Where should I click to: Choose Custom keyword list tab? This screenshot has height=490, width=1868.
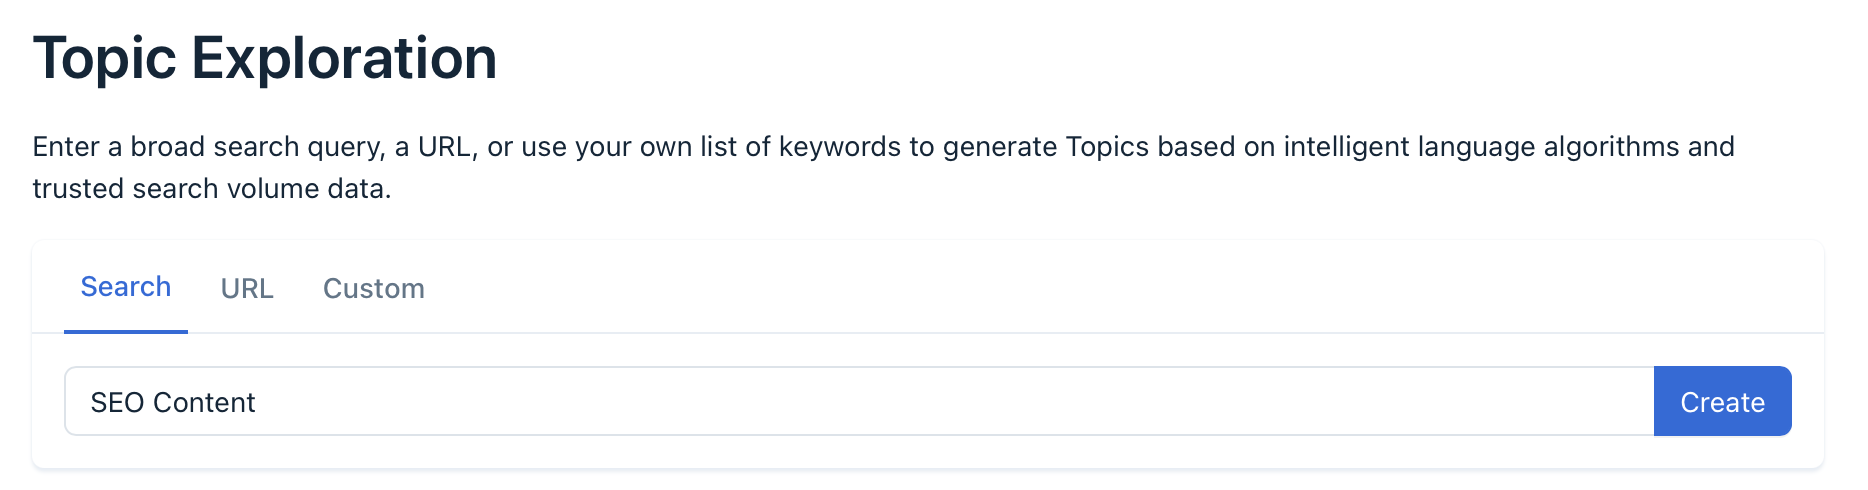(x=373, y=288)
